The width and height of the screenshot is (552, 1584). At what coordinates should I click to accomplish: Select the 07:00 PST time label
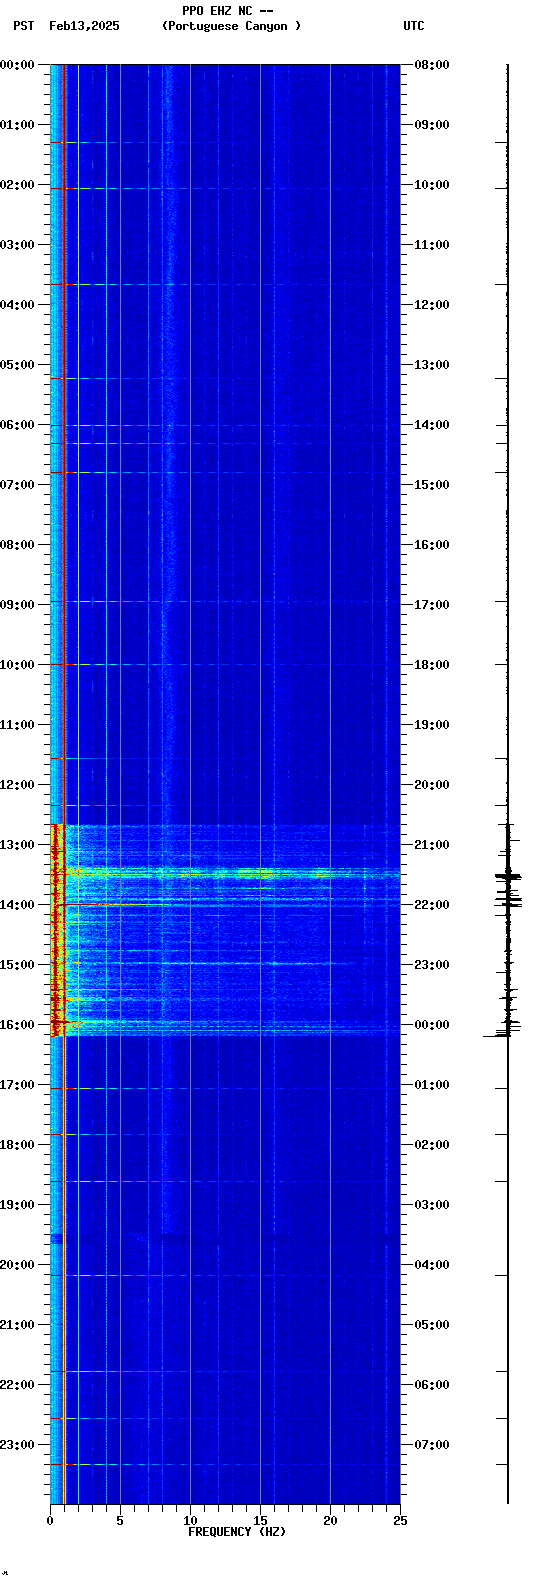18,485
